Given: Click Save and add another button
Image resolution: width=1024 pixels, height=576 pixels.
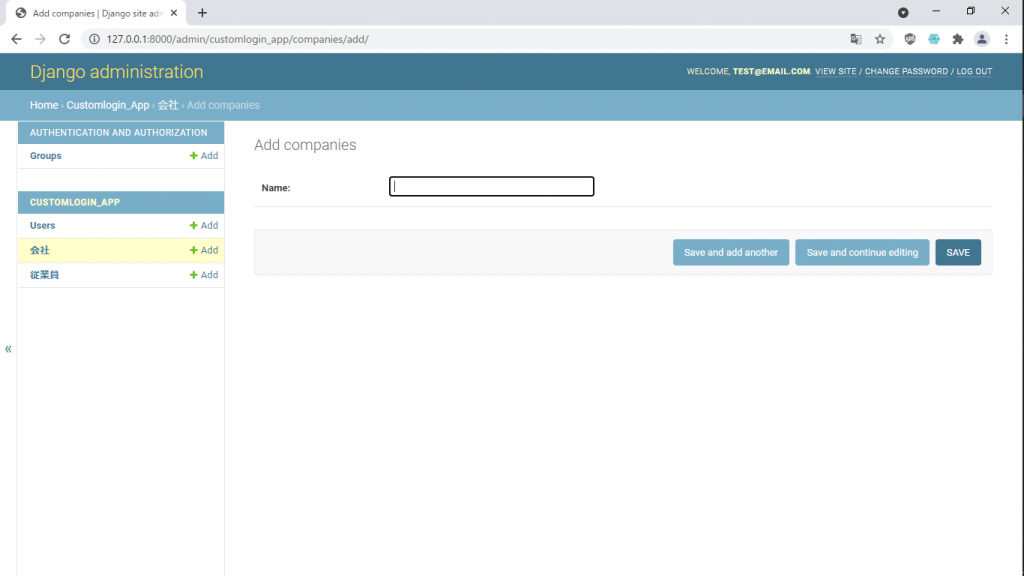Looking at the screenshot, I should (731, 253).
